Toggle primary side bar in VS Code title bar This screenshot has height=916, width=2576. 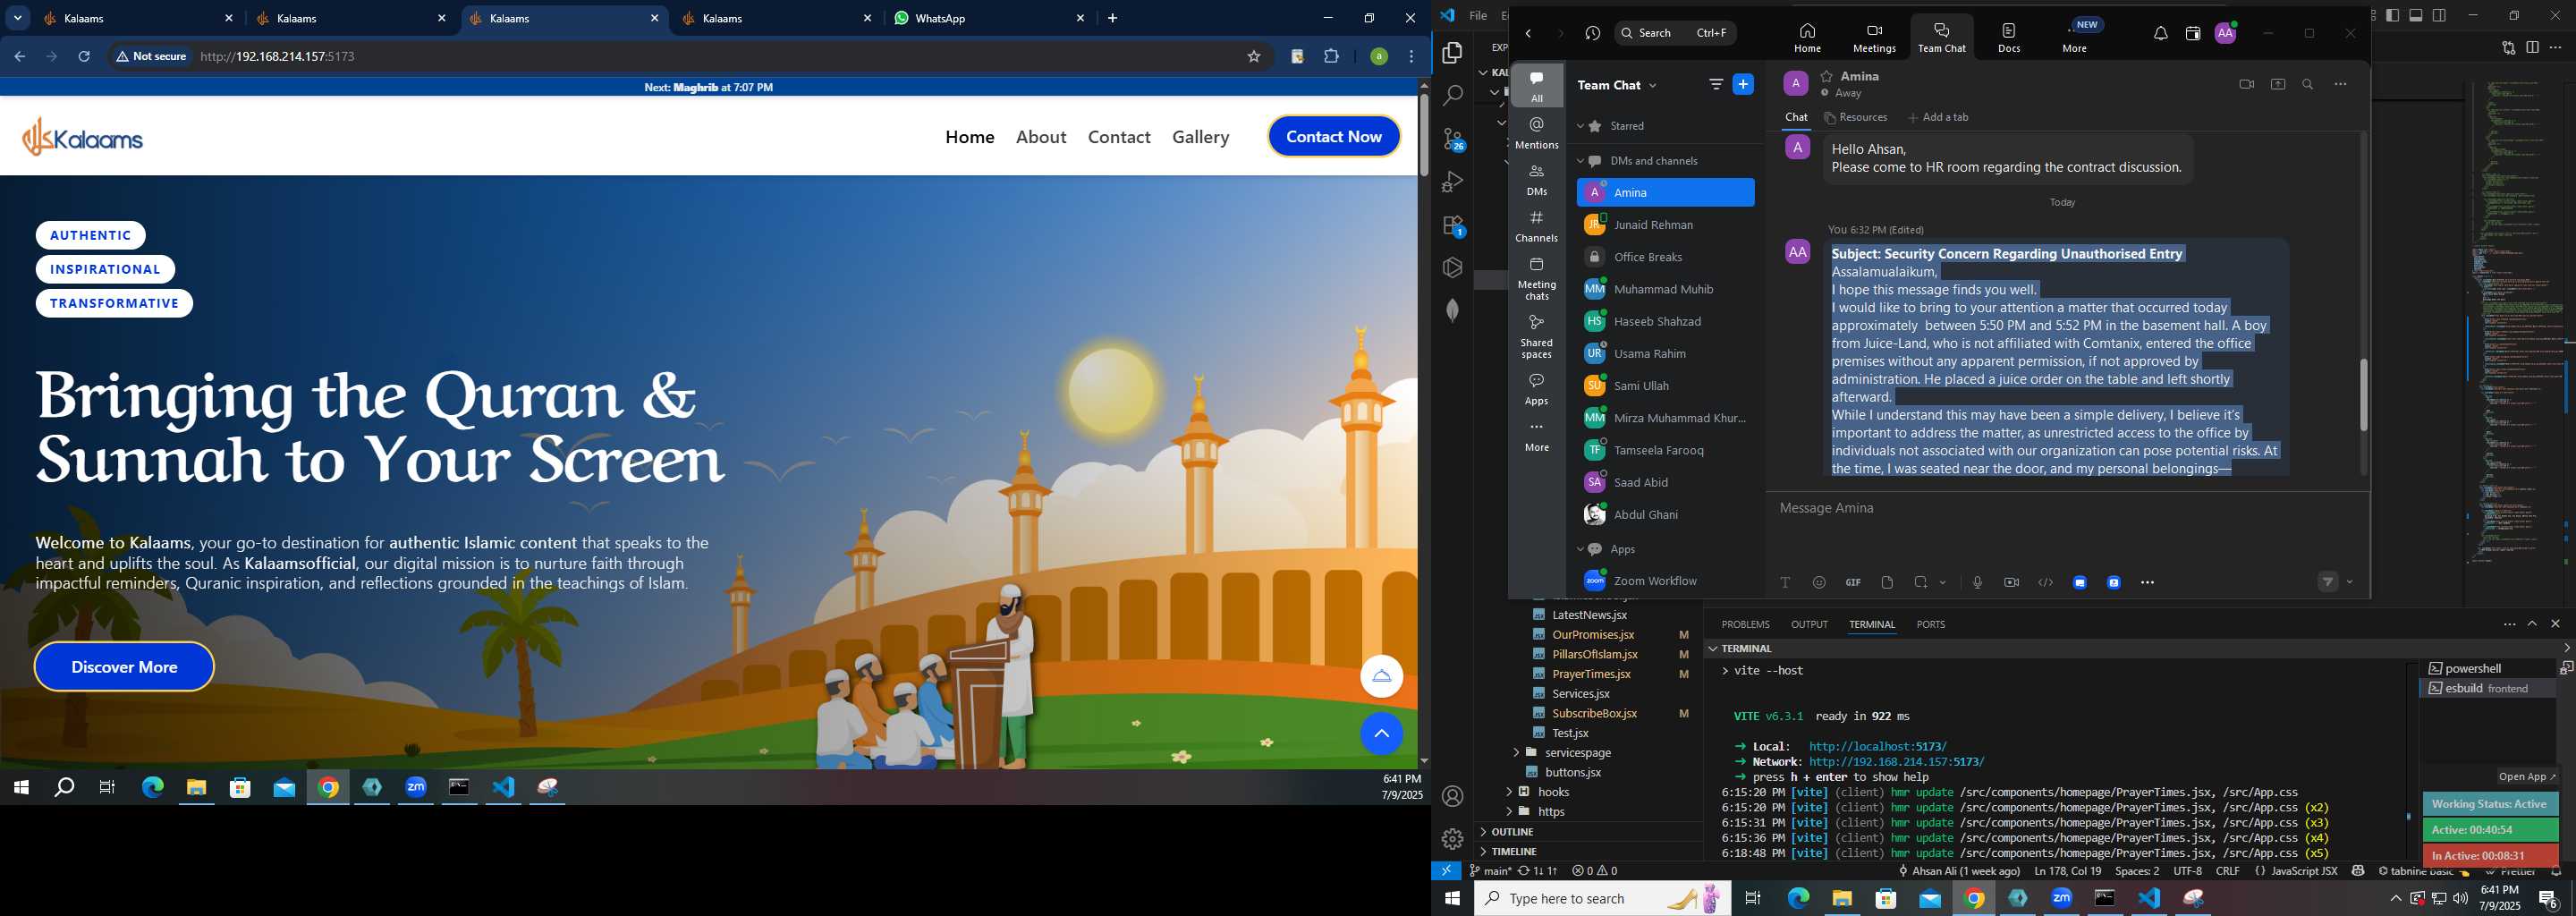(x=2392, y=15)
